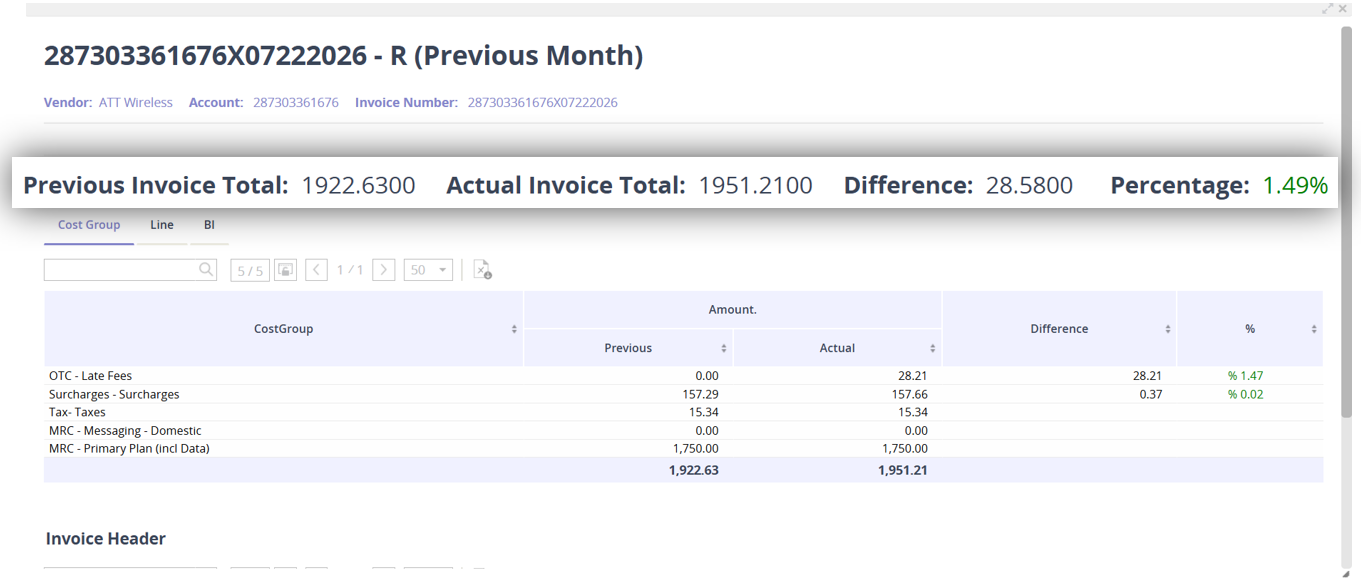Click the 157.66 Actual amount for Surcharges

tap(908, 394)
